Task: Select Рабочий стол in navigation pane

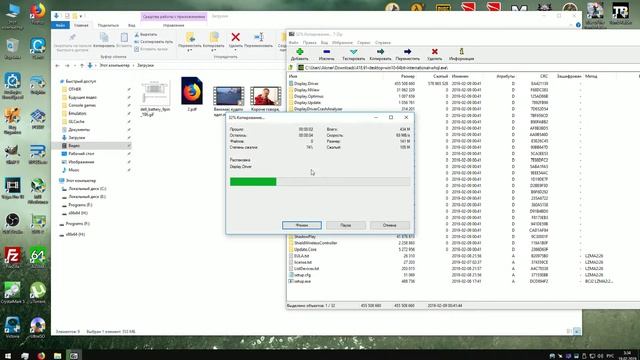Action: [x=81, y=154]
